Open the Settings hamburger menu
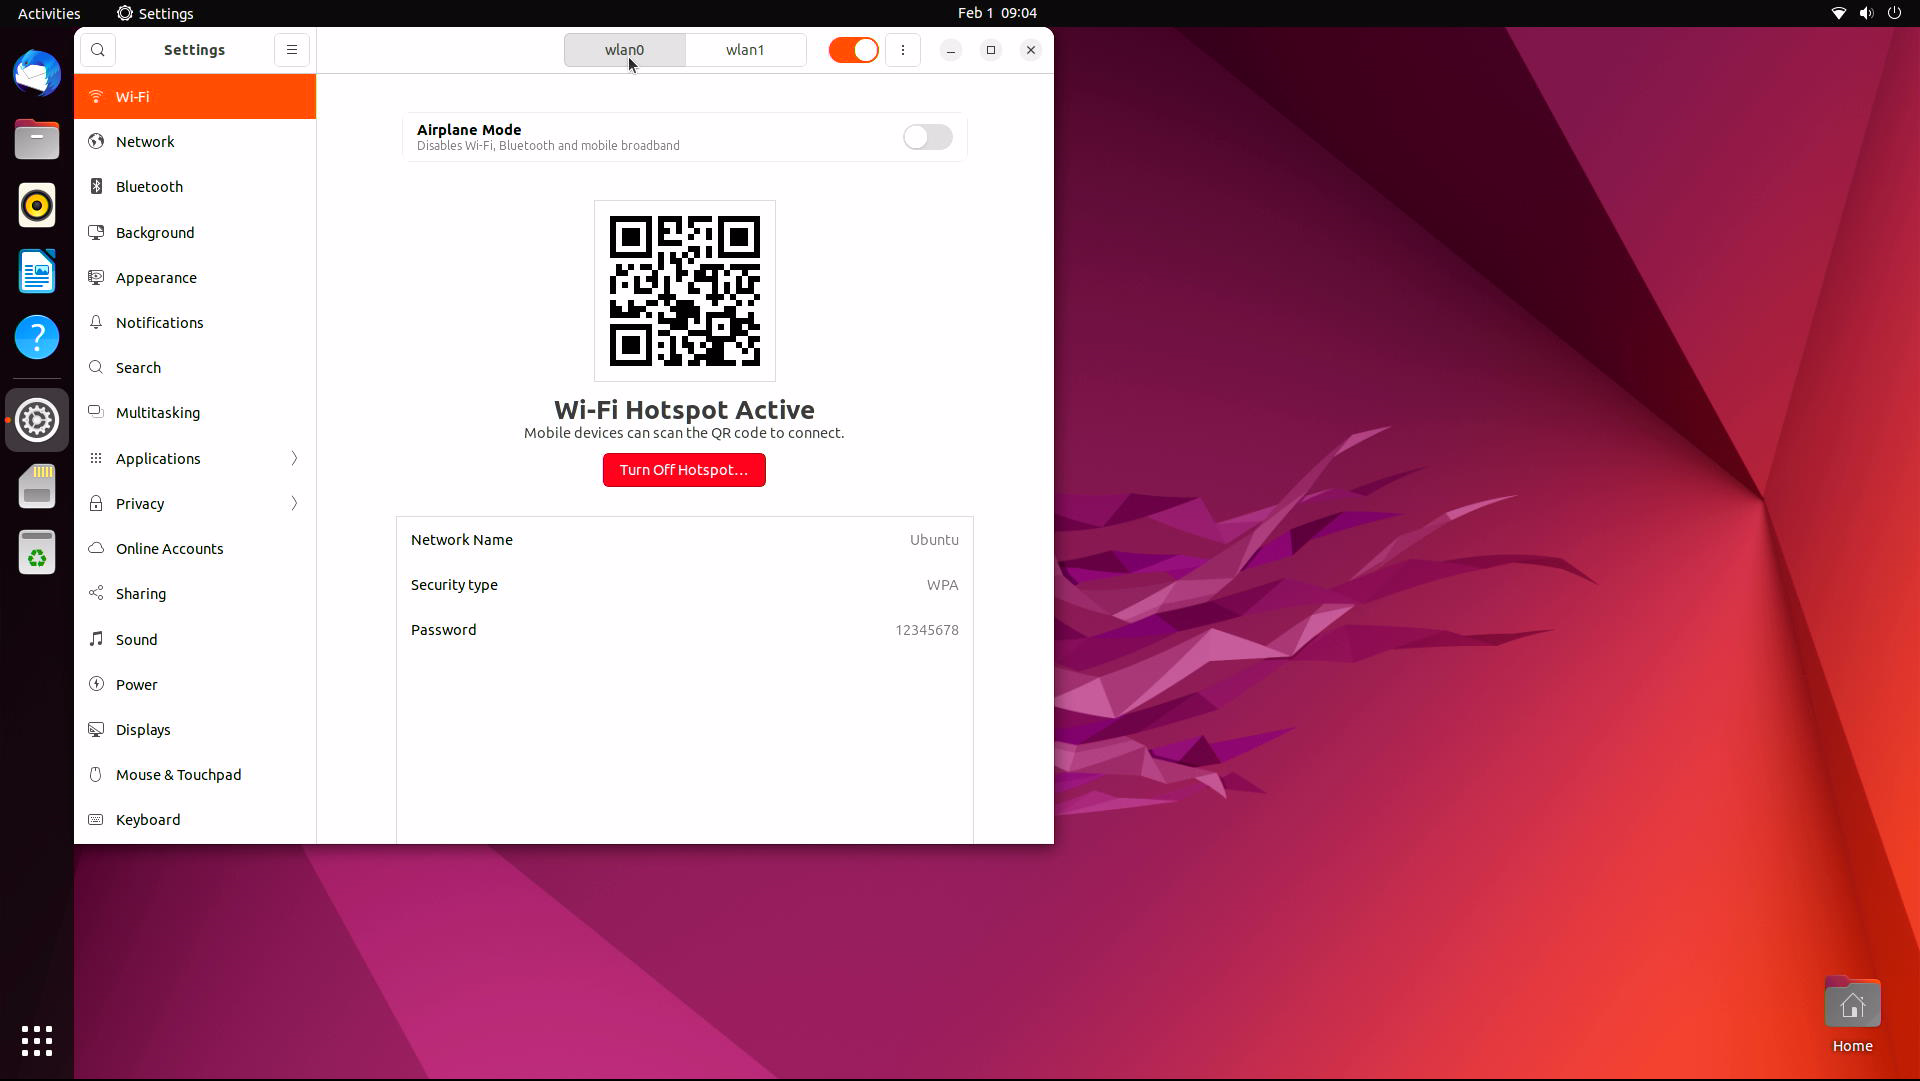Viewport: 1920px width, 1081px height. click(x=292, y=50)
